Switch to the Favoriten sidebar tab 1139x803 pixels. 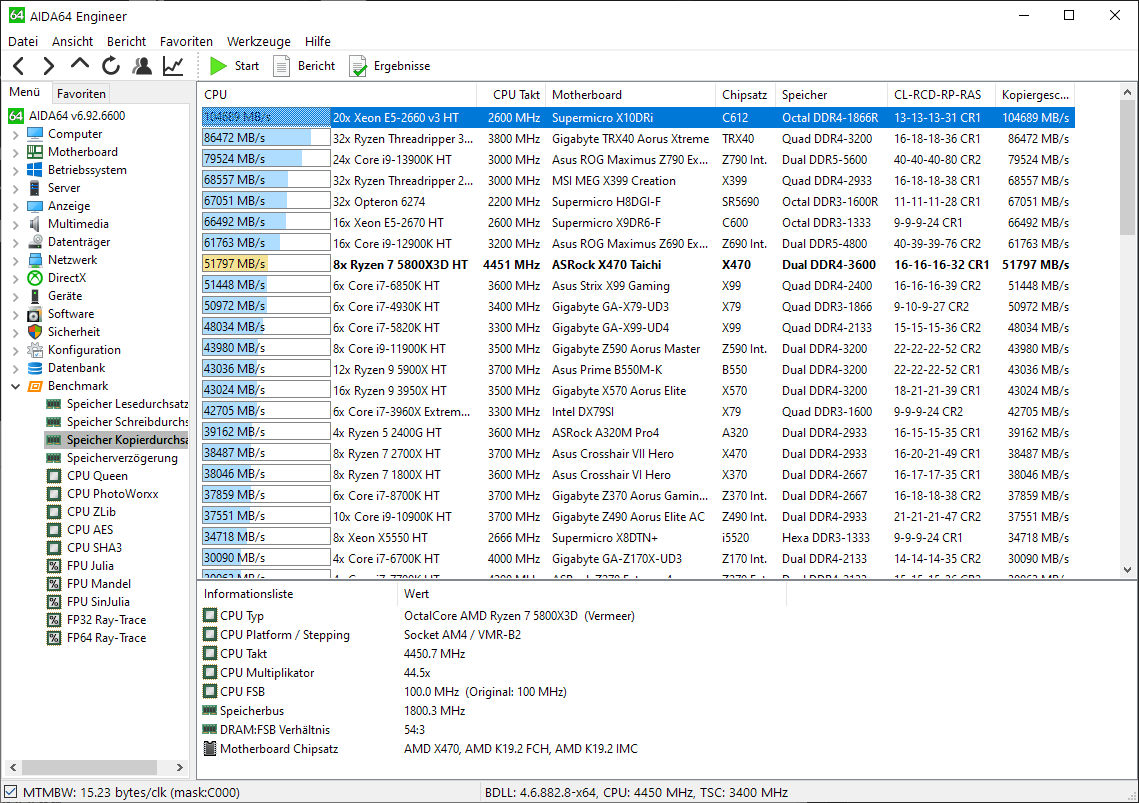[x=81, y=94]
